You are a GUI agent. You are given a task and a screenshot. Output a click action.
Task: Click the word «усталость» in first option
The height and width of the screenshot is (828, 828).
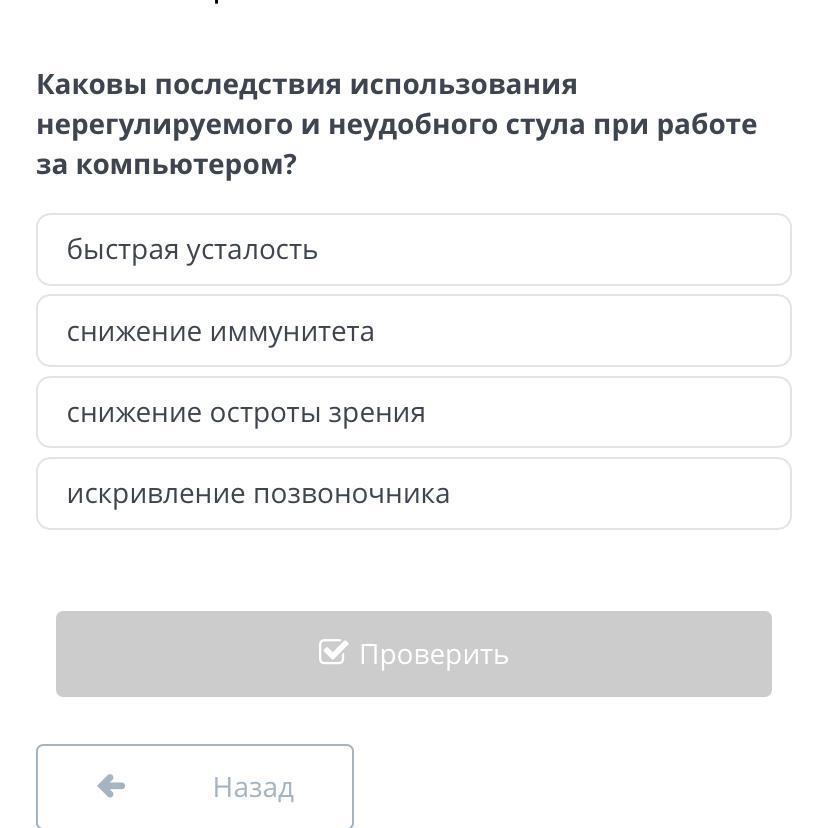(252, 250)
